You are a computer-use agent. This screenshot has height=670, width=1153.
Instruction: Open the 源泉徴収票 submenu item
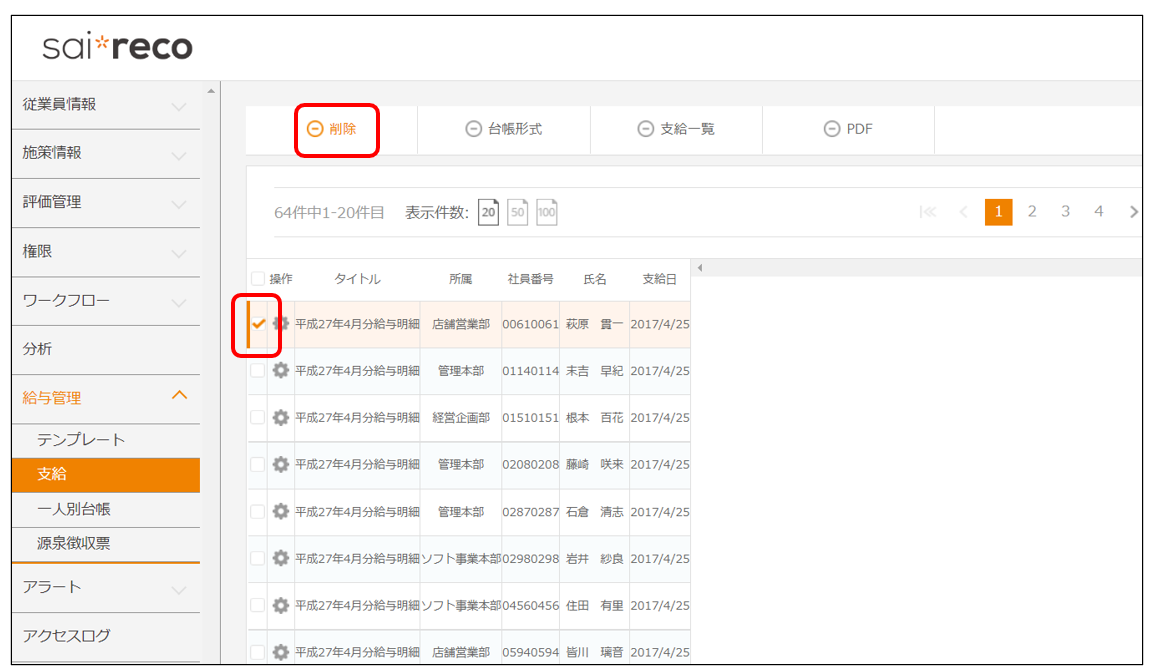(74, 543)
